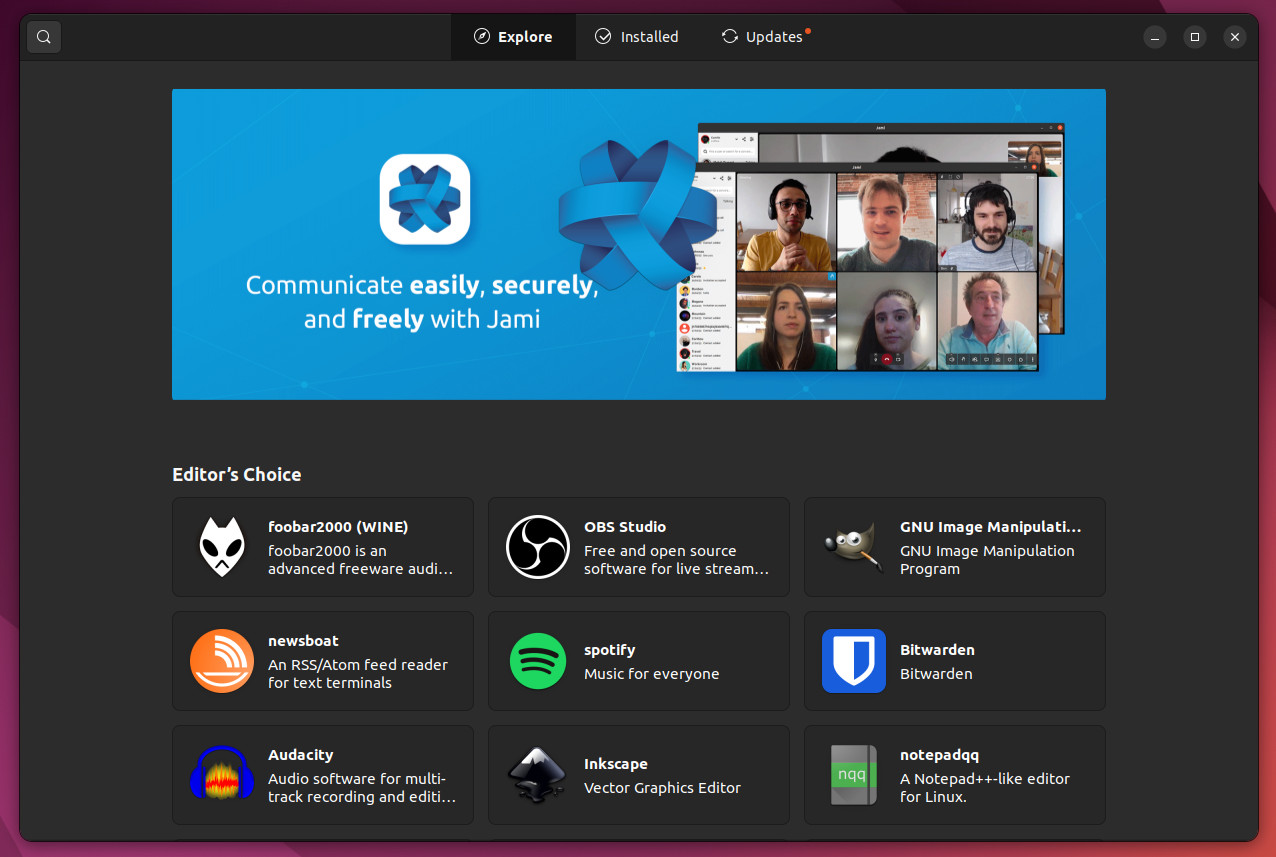Click the green Spotify icon
This screenshot has width=1276, height=857.
[x=538, y=661]
